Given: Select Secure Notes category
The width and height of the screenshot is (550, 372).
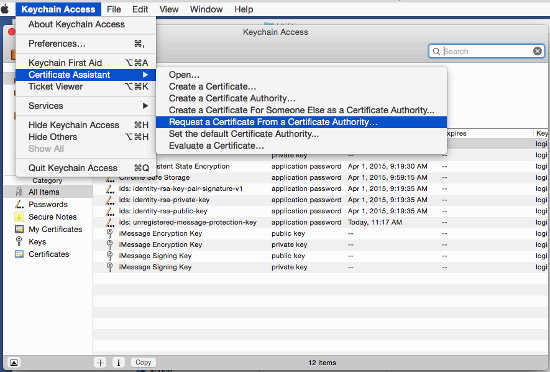Looking at the screenshot, I should coord(48,217).
